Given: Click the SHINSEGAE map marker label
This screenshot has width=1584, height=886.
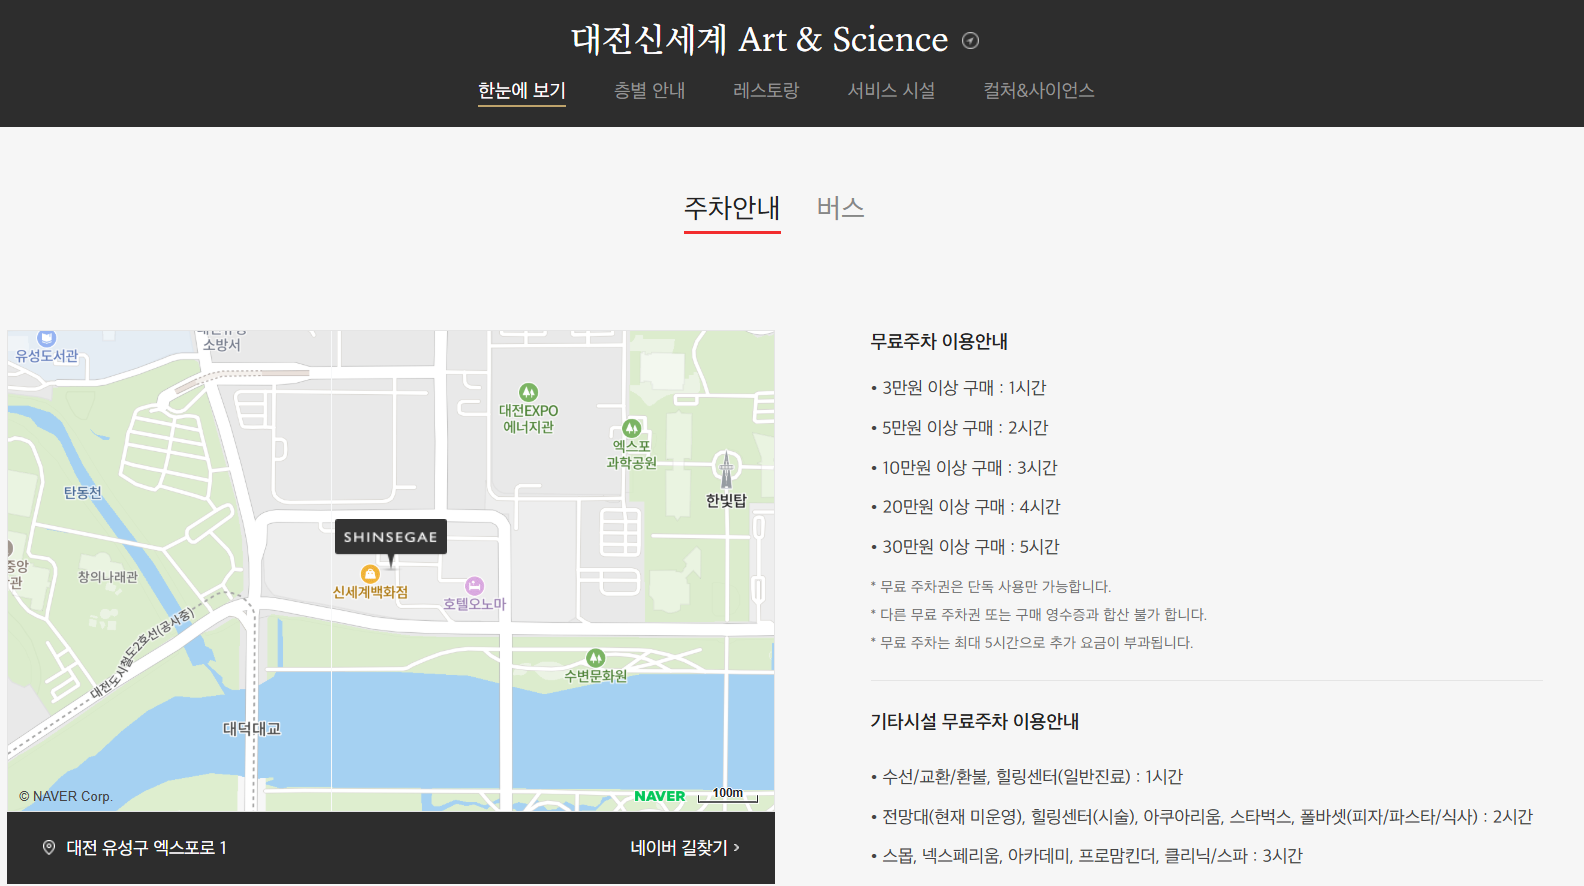Looking at the screenshot, I should click(x=391, y=537).
